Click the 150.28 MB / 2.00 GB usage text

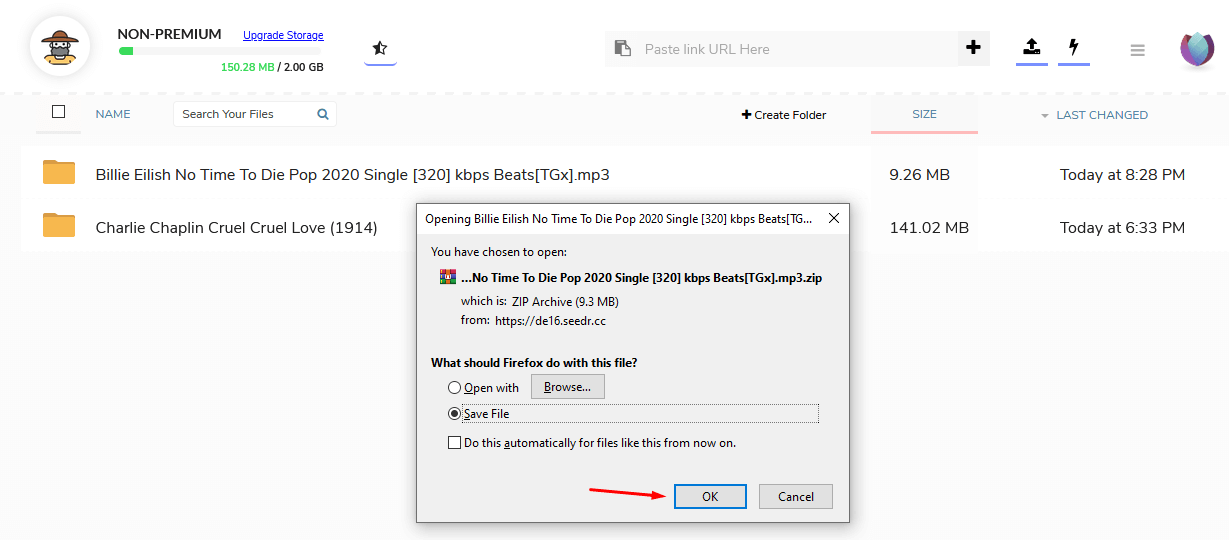[x=272, y=67]
